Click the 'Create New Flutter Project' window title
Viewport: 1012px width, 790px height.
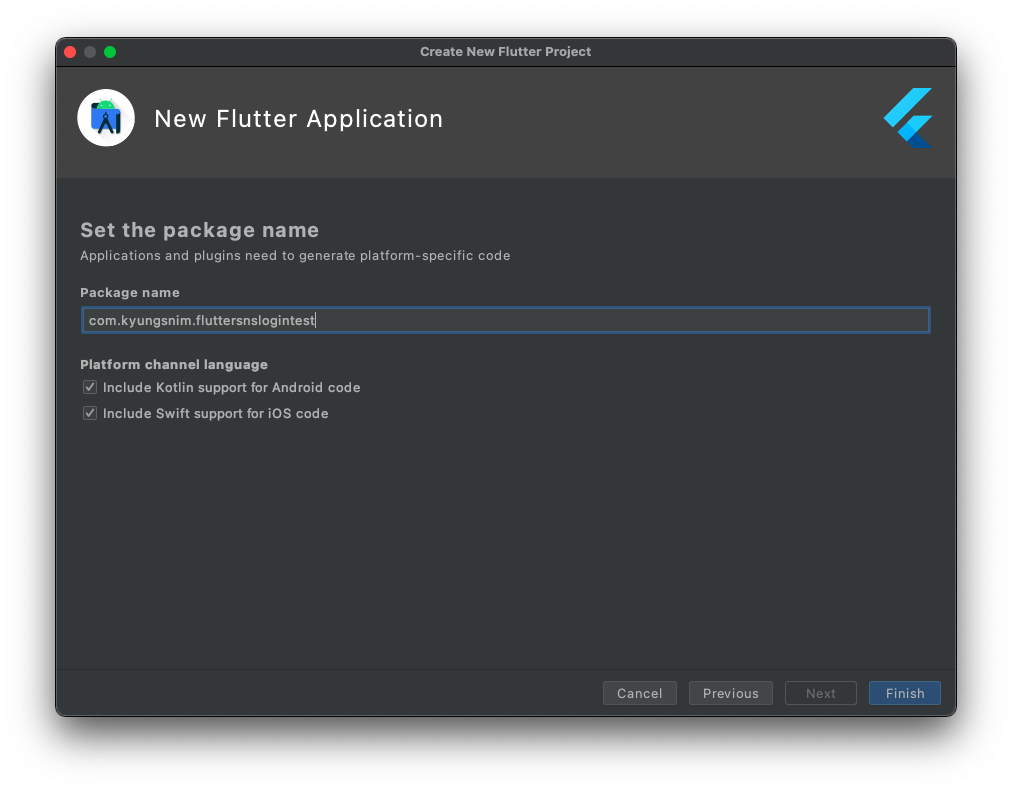pos(505,52)
